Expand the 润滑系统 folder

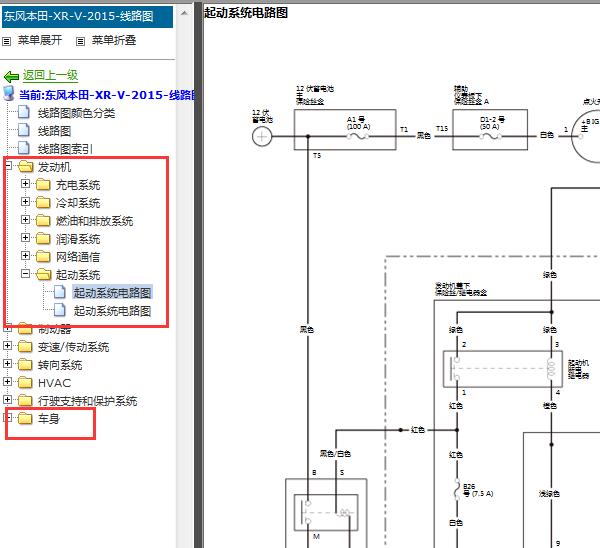(x=25, y=238)
